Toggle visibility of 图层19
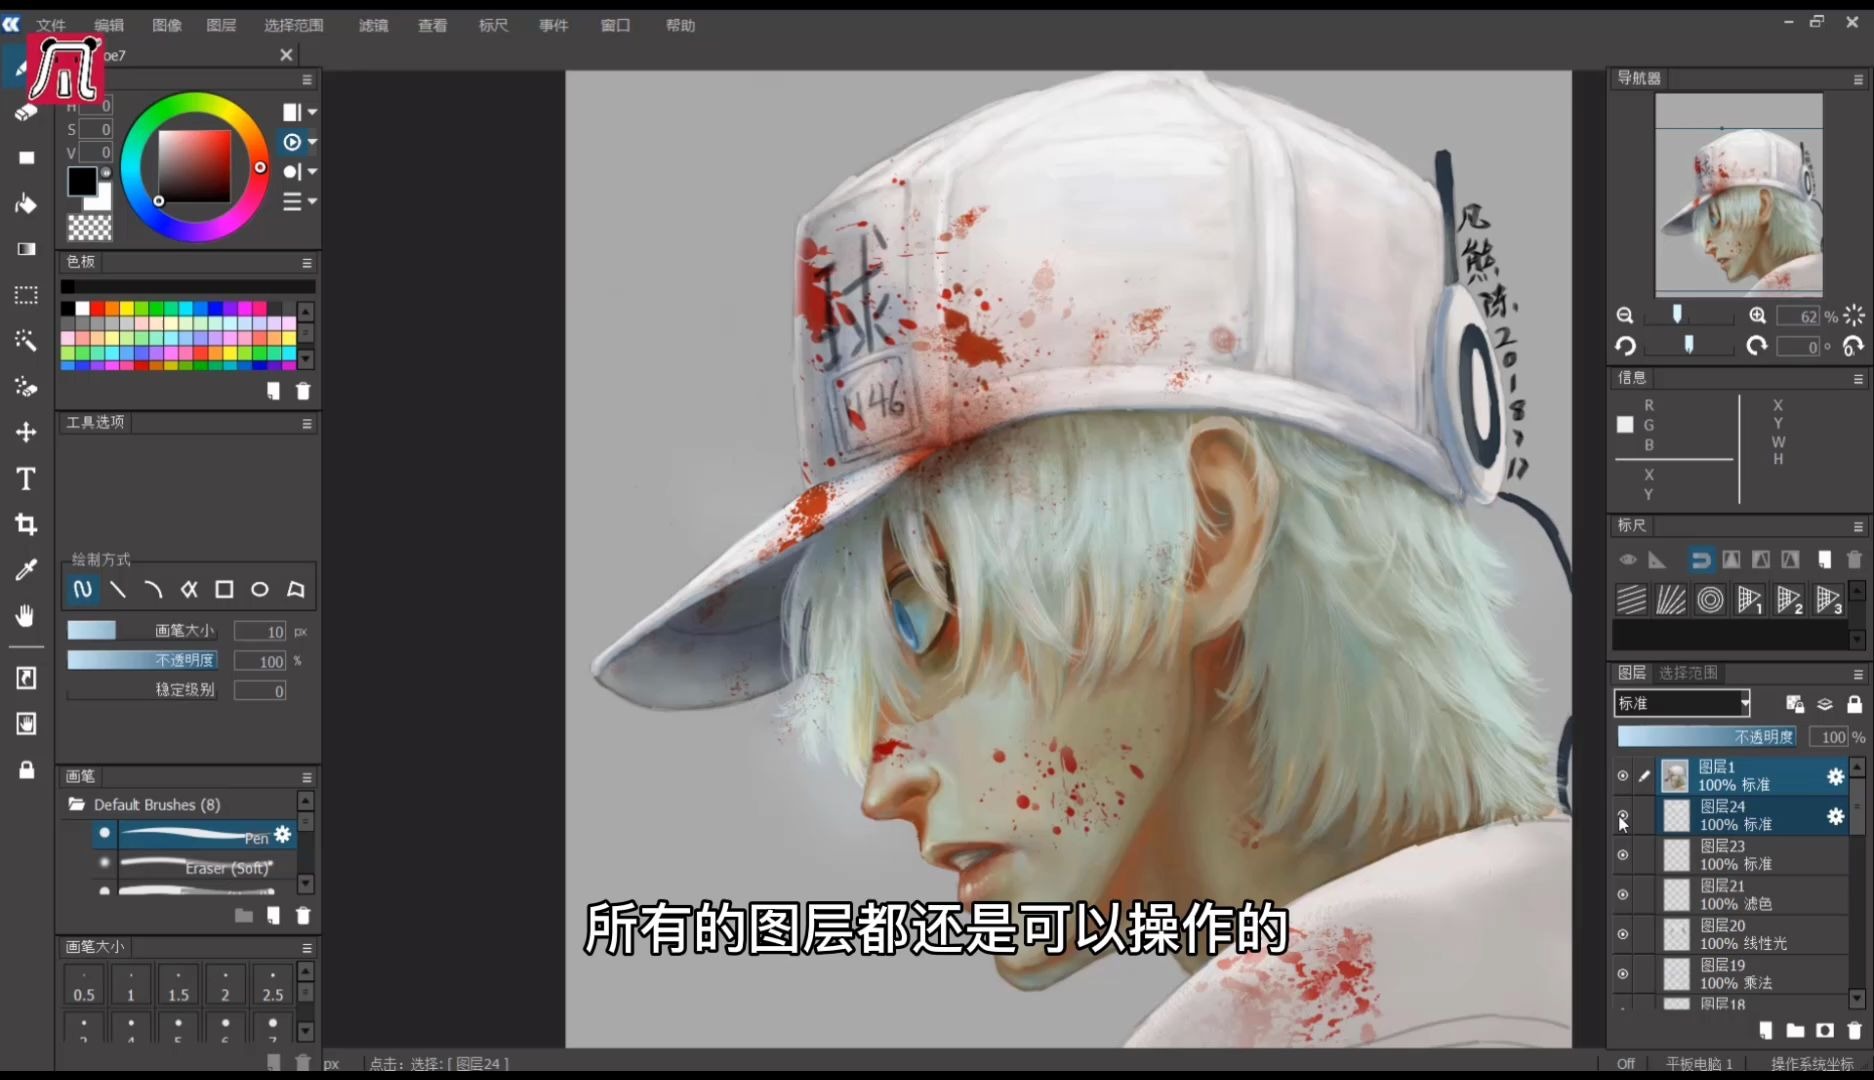Image resolution: width=1874 pixels, height=1080 pixels. (1623, 974)
